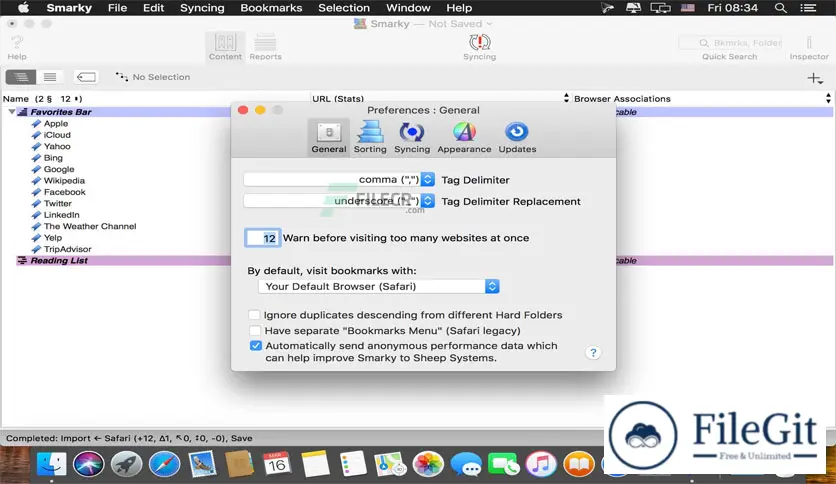
Task: Switch to Content view in toolbar
Action: (x=225, y=47)
